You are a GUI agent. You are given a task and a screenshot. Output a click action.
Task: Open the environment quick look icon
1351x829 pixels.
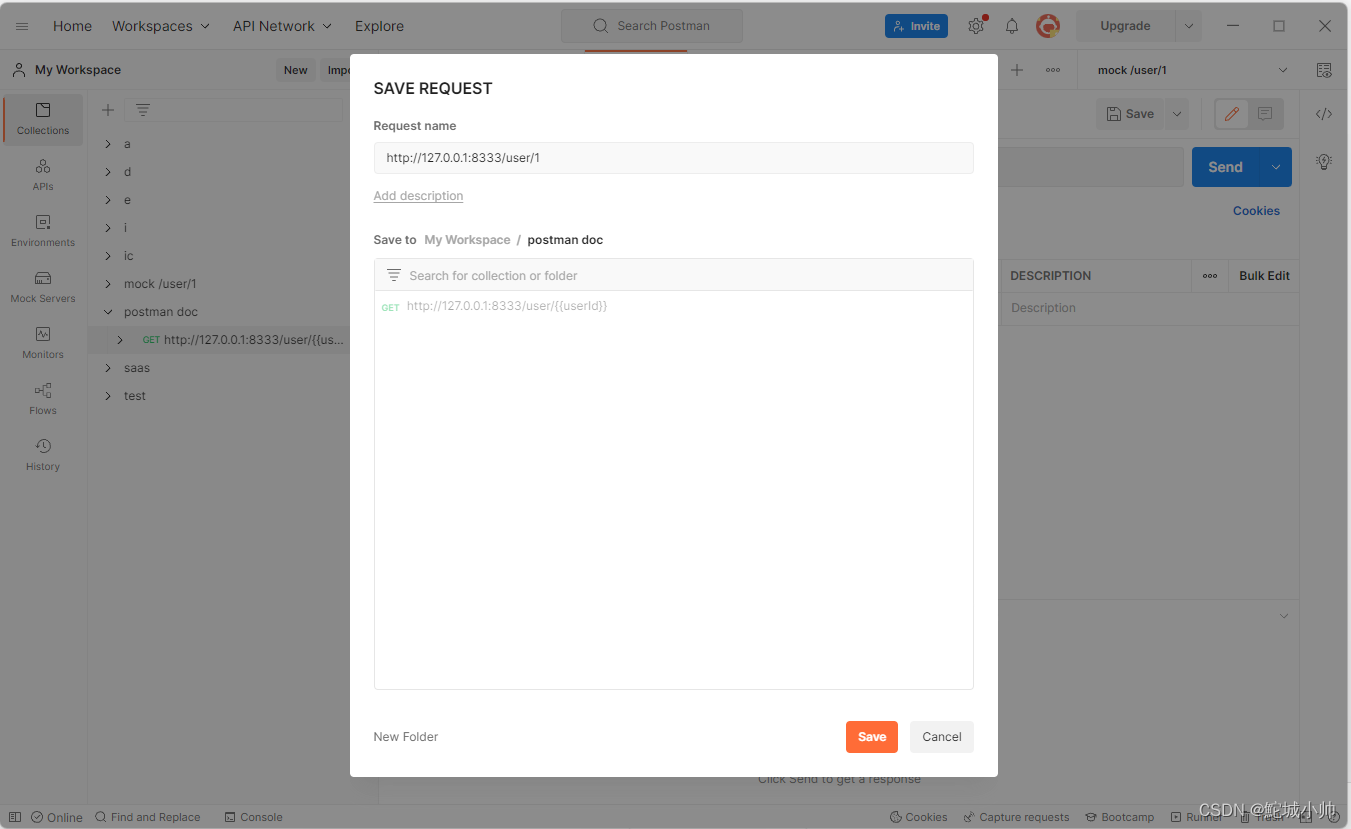[1324, 70]
